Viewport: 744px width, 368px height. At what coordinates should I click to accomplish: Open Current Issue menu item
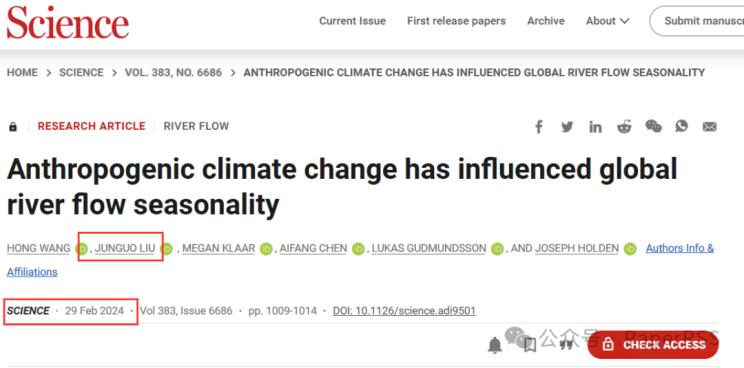(x=352, y=21)
